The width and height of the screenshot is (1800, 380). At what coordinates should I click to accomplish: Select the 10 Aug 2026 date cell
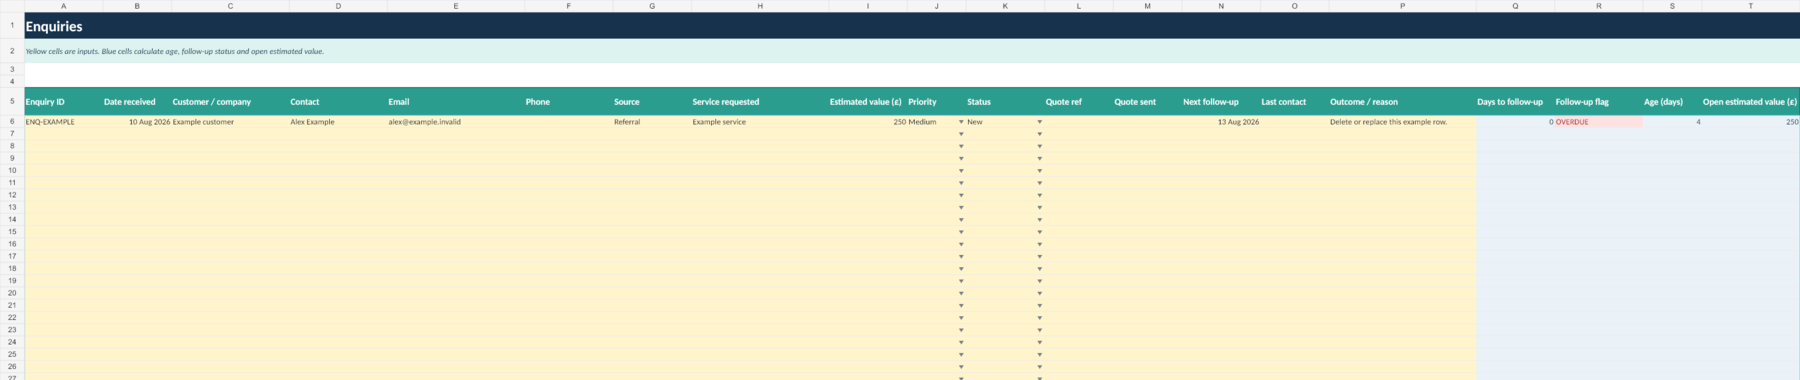pyautogui.click(x=137, y=122)
